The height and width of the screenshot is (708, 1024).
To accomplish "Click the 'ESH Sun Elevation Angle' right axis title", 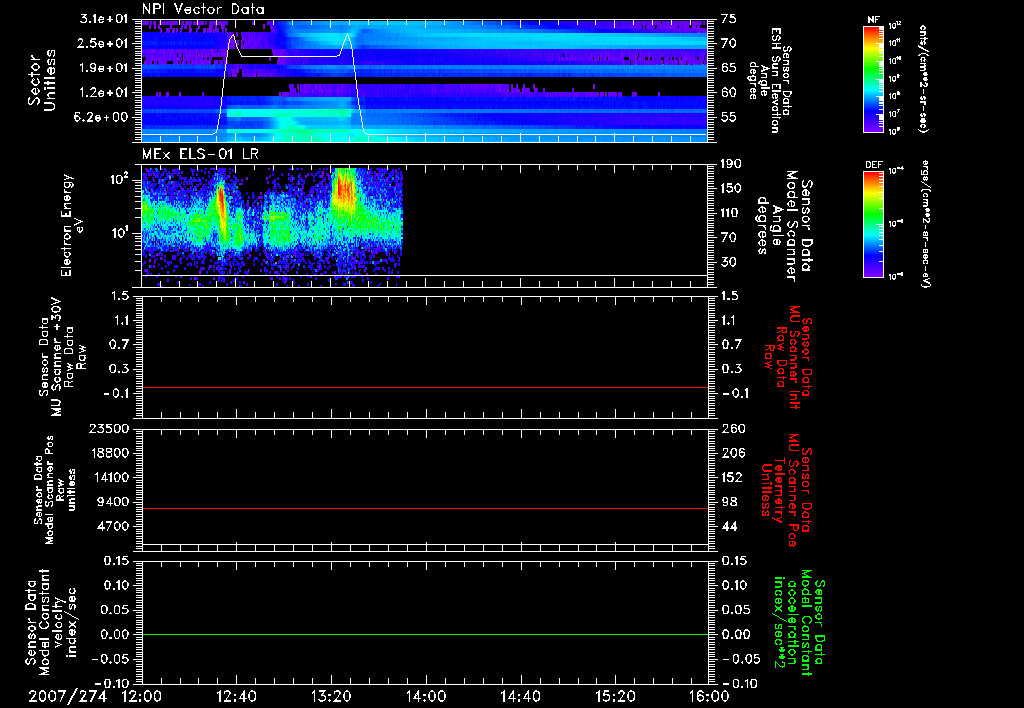I will pyautogui.click(x=764, y=80).
